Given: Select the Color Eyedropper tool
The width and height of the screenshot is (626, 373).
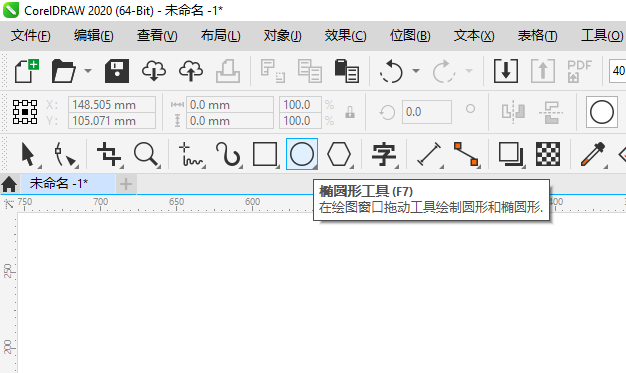Looking at the screenshot, I should (x=593, y=155).
